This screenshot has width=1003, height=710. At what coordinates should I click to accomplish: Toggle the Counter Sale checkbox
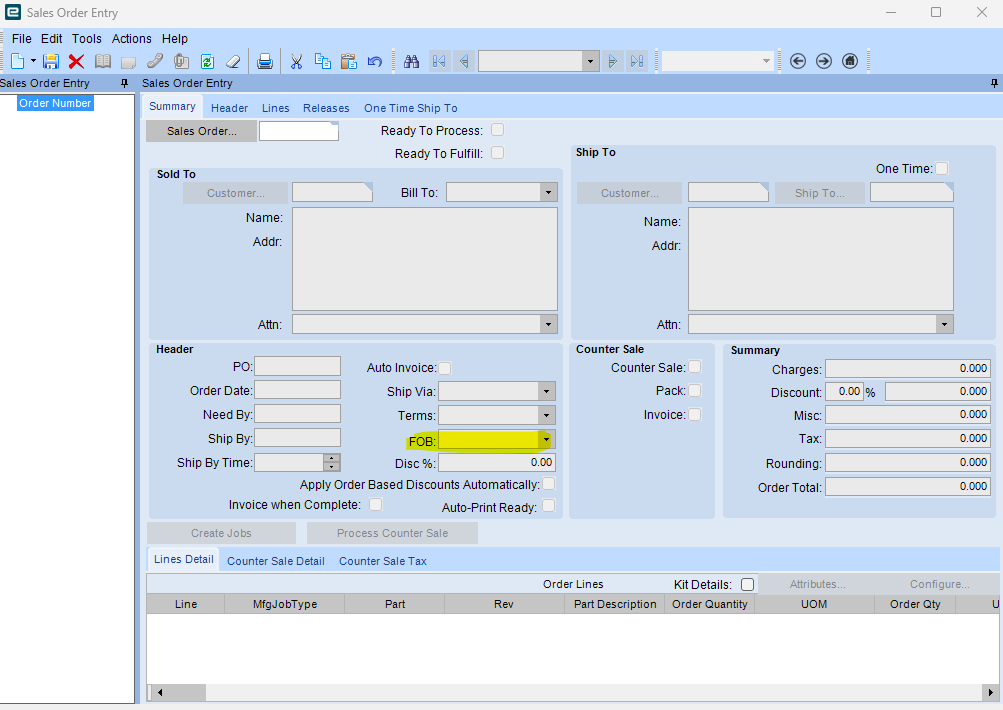(694, 367)
